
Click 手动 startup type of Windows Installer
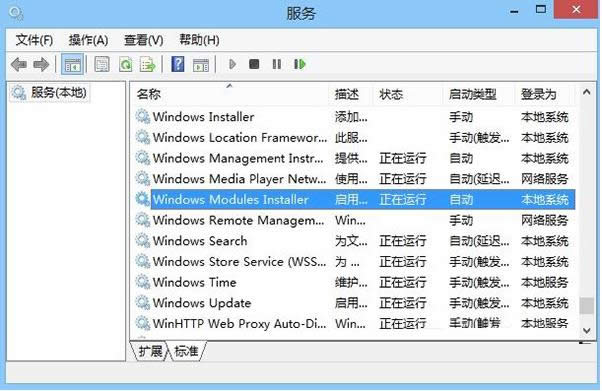click(461, 117)
